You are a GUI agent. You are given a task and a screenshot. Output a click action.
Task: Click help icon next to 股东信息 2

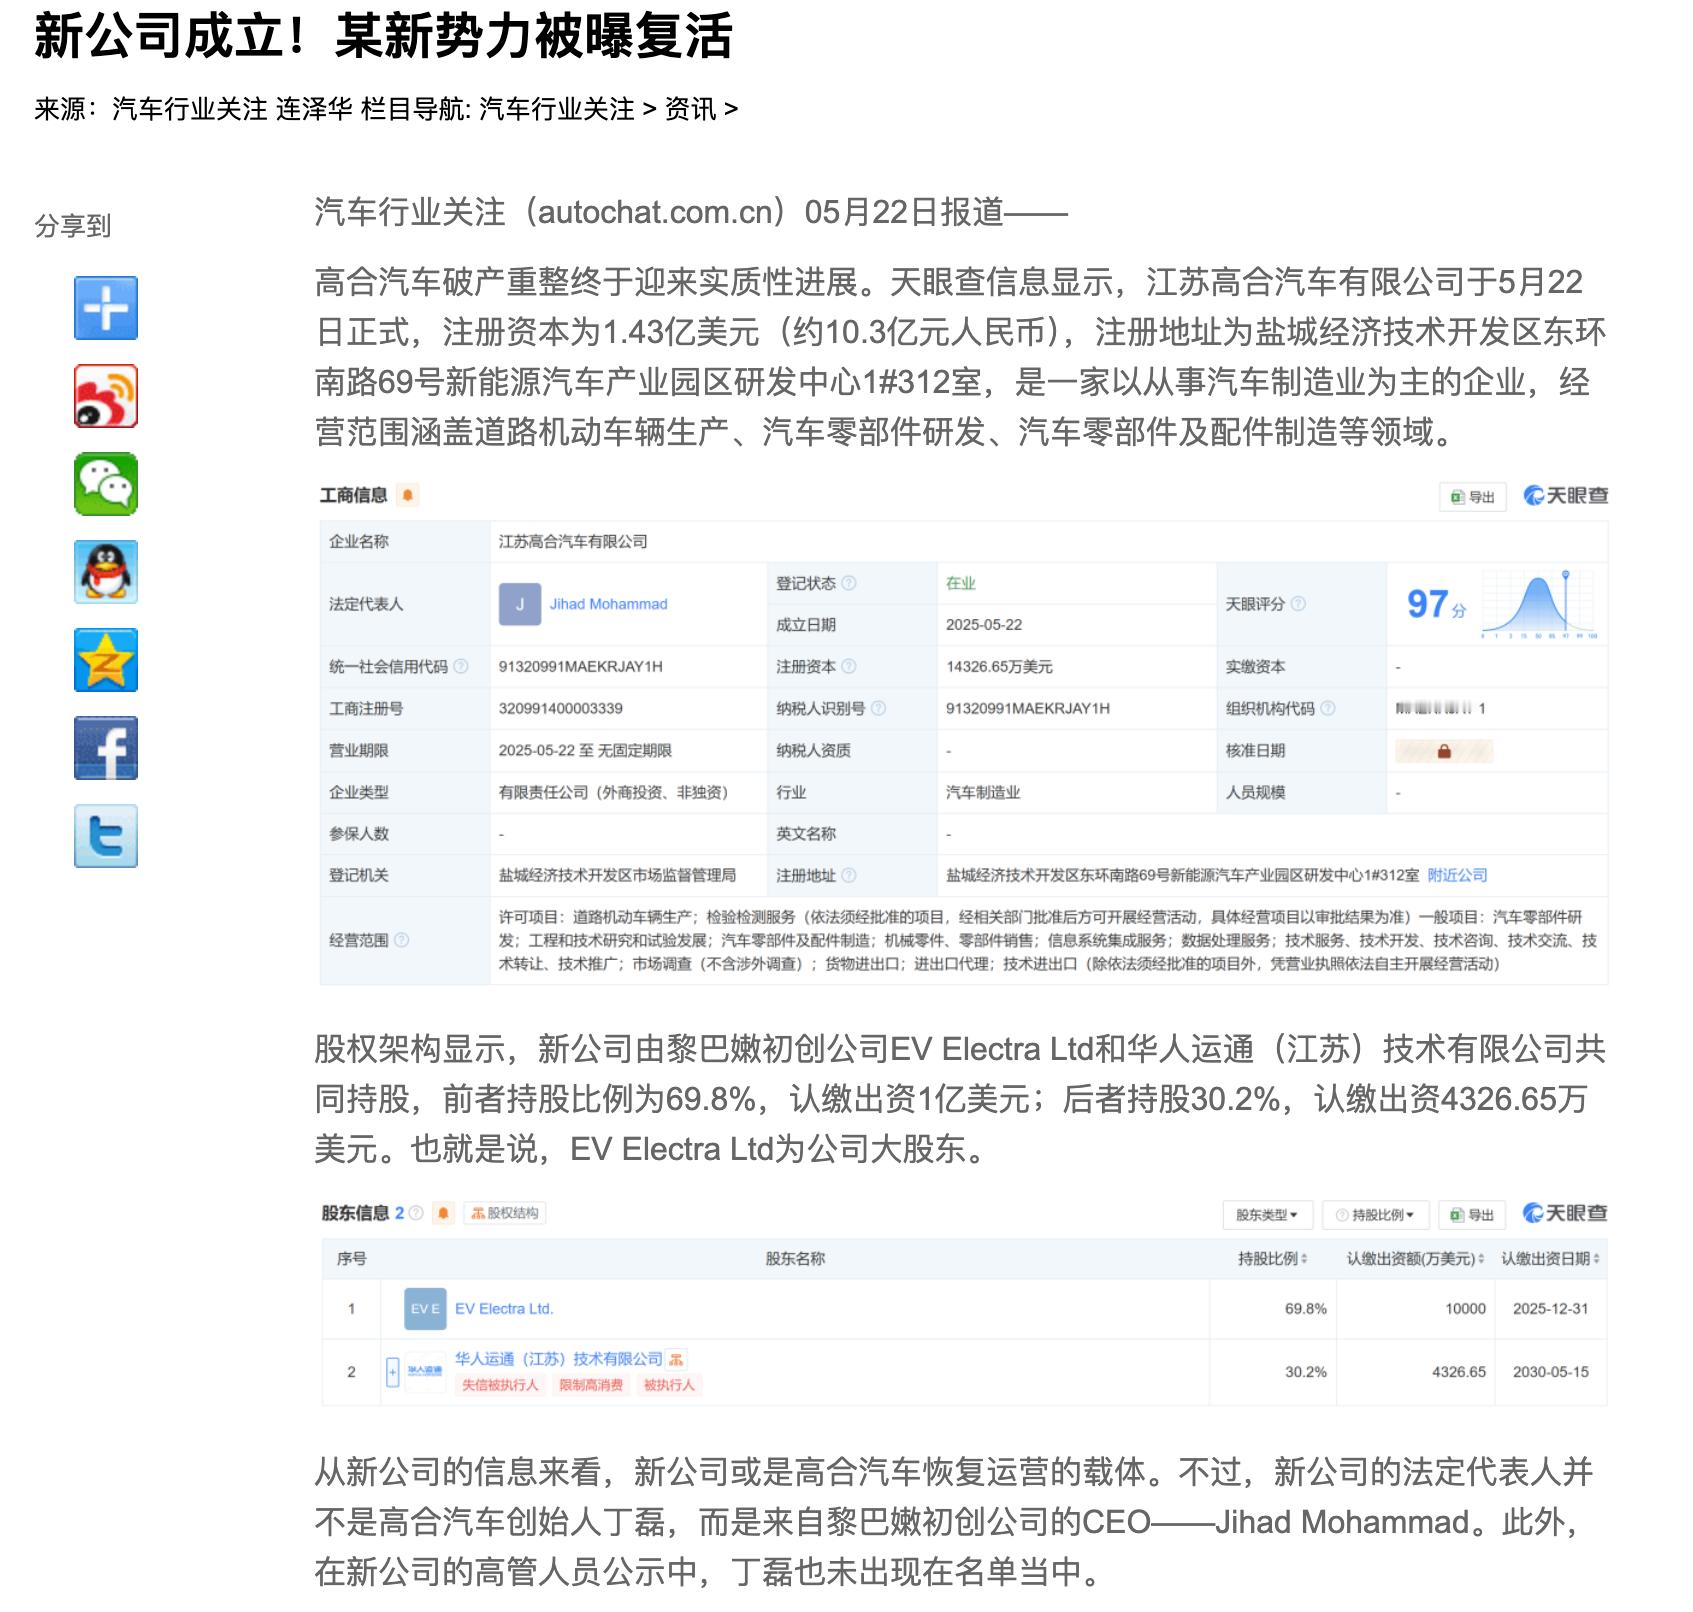coord(416,1213)
